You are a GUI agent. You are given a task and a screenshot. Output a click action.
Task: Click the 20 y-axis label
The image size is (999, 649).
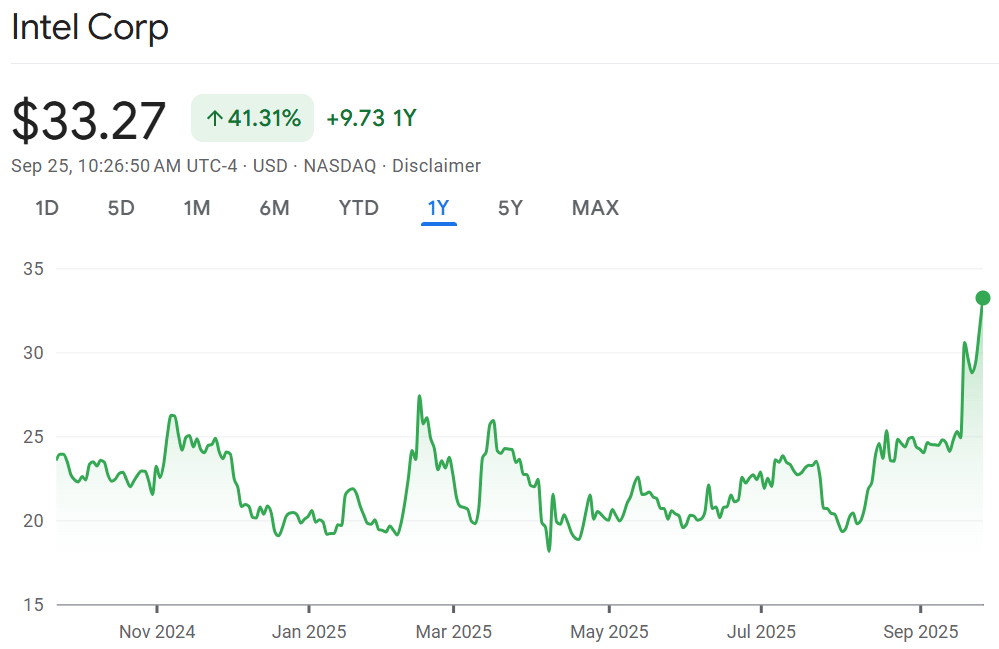click(33, 521)
